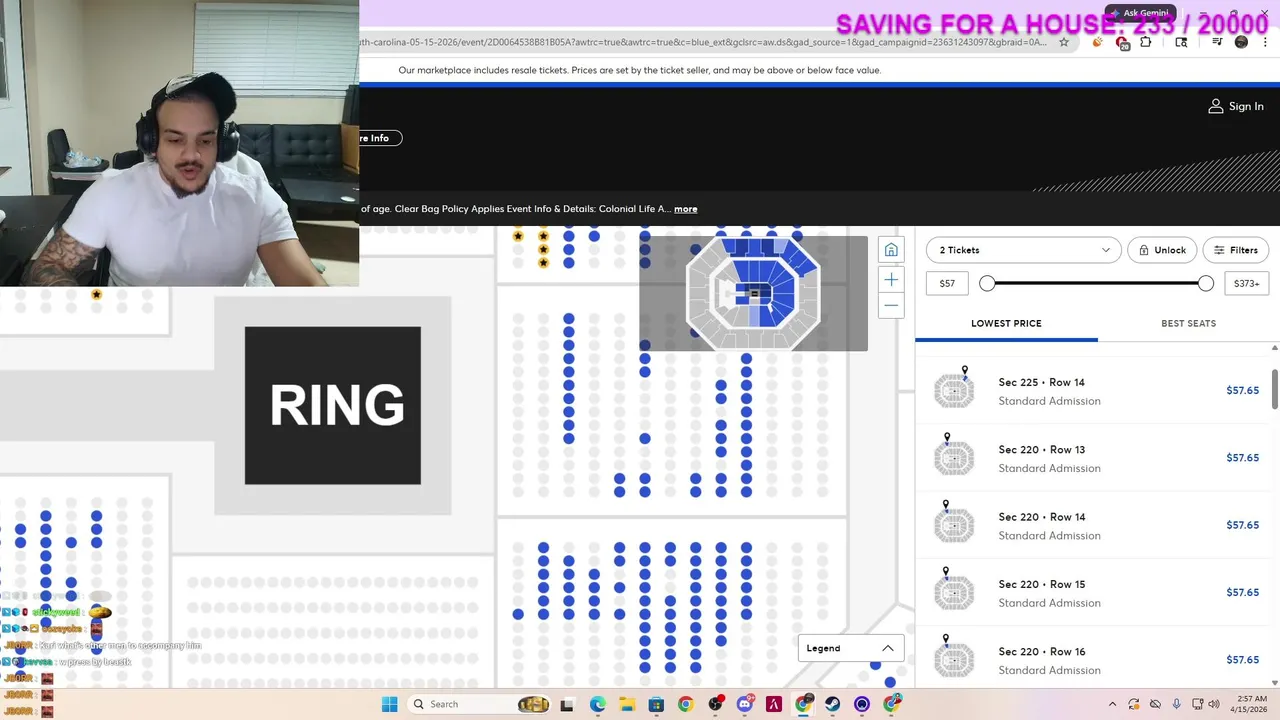
Task: Open the Chrome profile avatar
Action: 1241,42
